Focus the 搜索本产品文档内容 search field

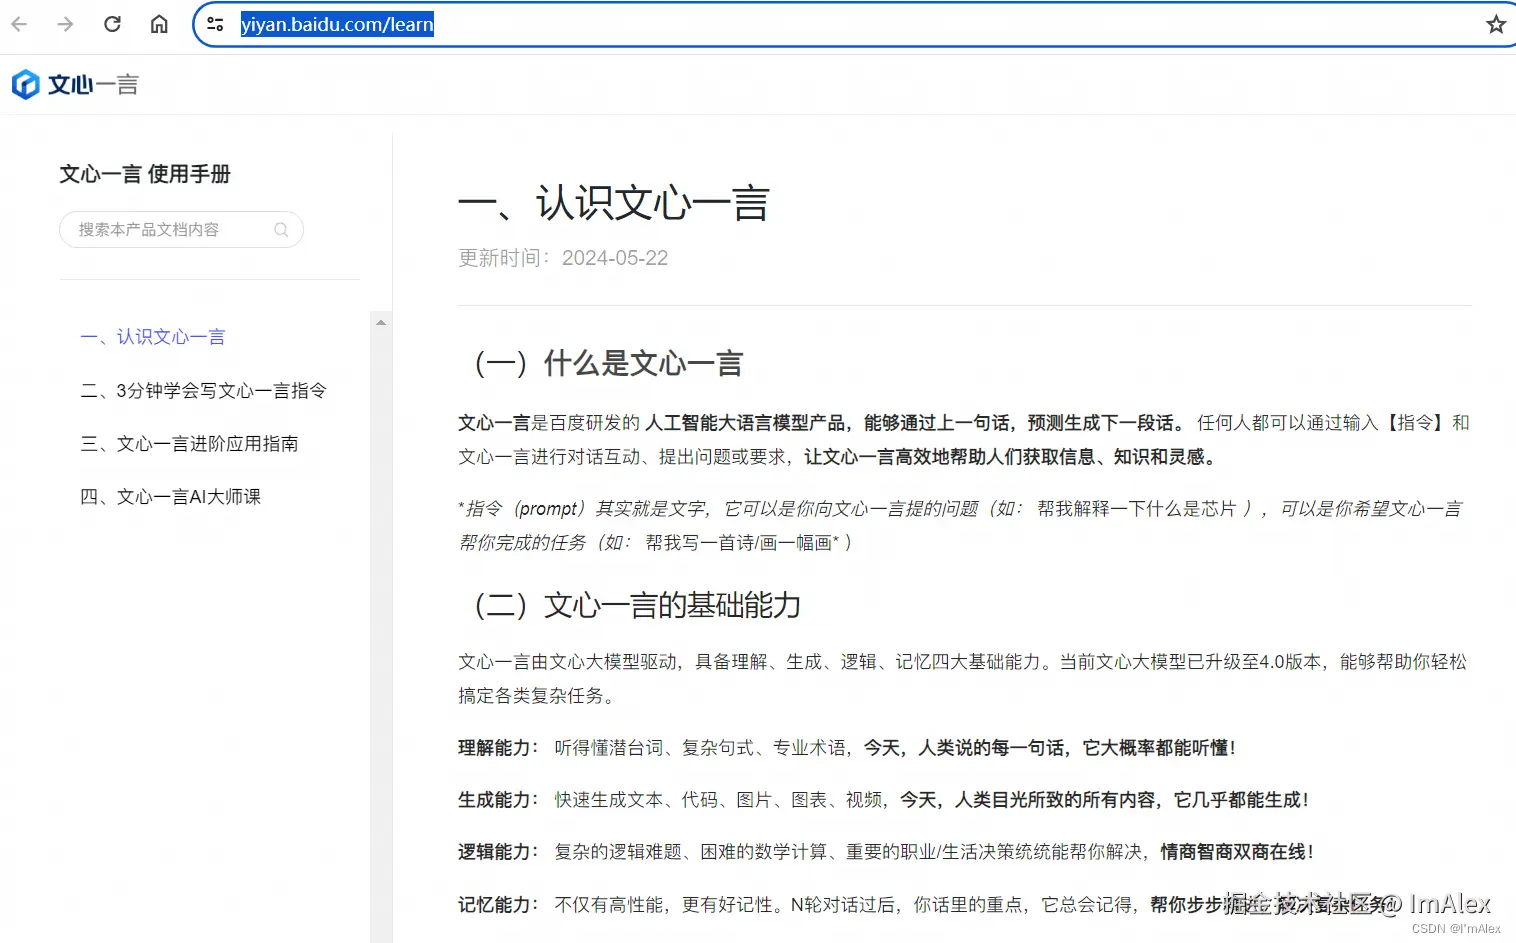181,230
